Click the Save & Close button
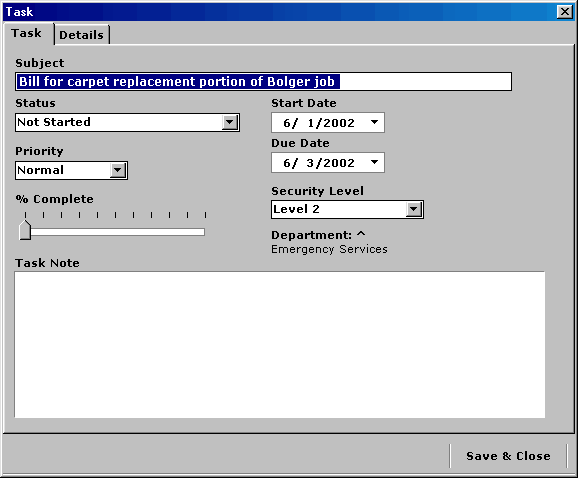Viewport: 578px width, 478px height. click(508, 456)
